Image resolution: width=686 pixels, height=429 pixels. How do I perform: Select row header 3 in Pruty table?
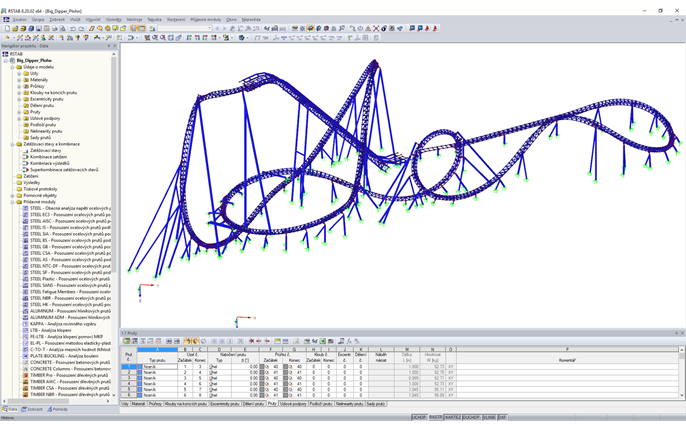tap(129, 378)
